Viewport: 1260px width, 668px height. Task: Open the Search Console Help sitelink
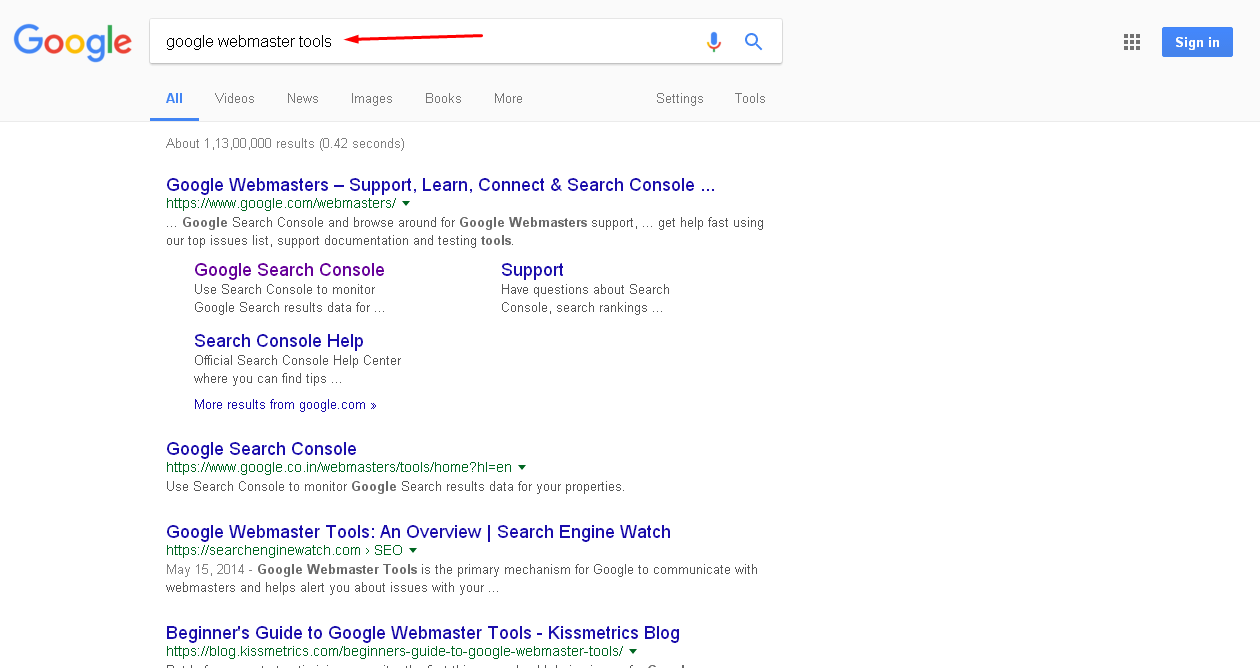(x=279, y=341)
